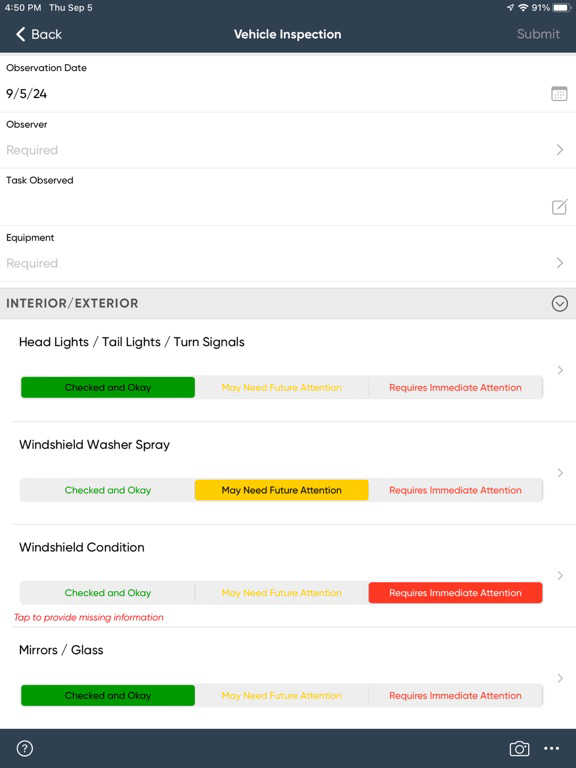Select May Need Future Attention for Head Lights

(x=282, y=387)
